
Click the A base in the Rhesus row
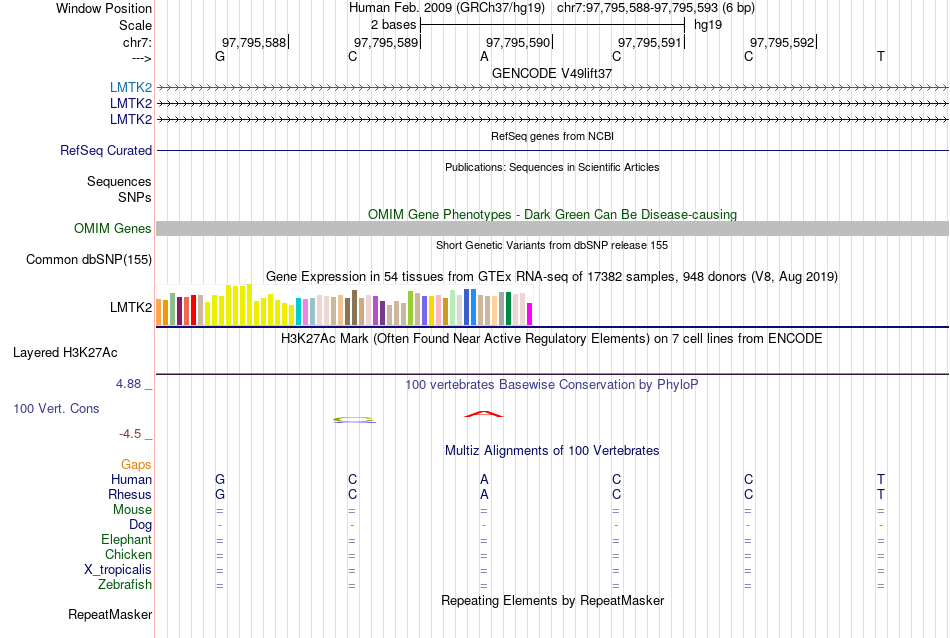tap(484, 494)
